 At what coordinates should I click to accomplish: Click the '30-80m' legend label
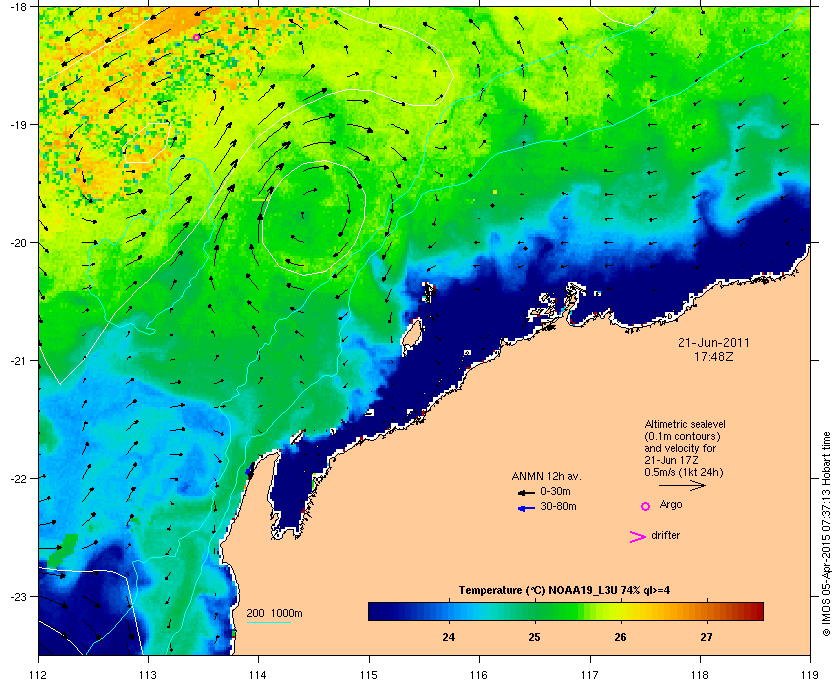[558, 506]
